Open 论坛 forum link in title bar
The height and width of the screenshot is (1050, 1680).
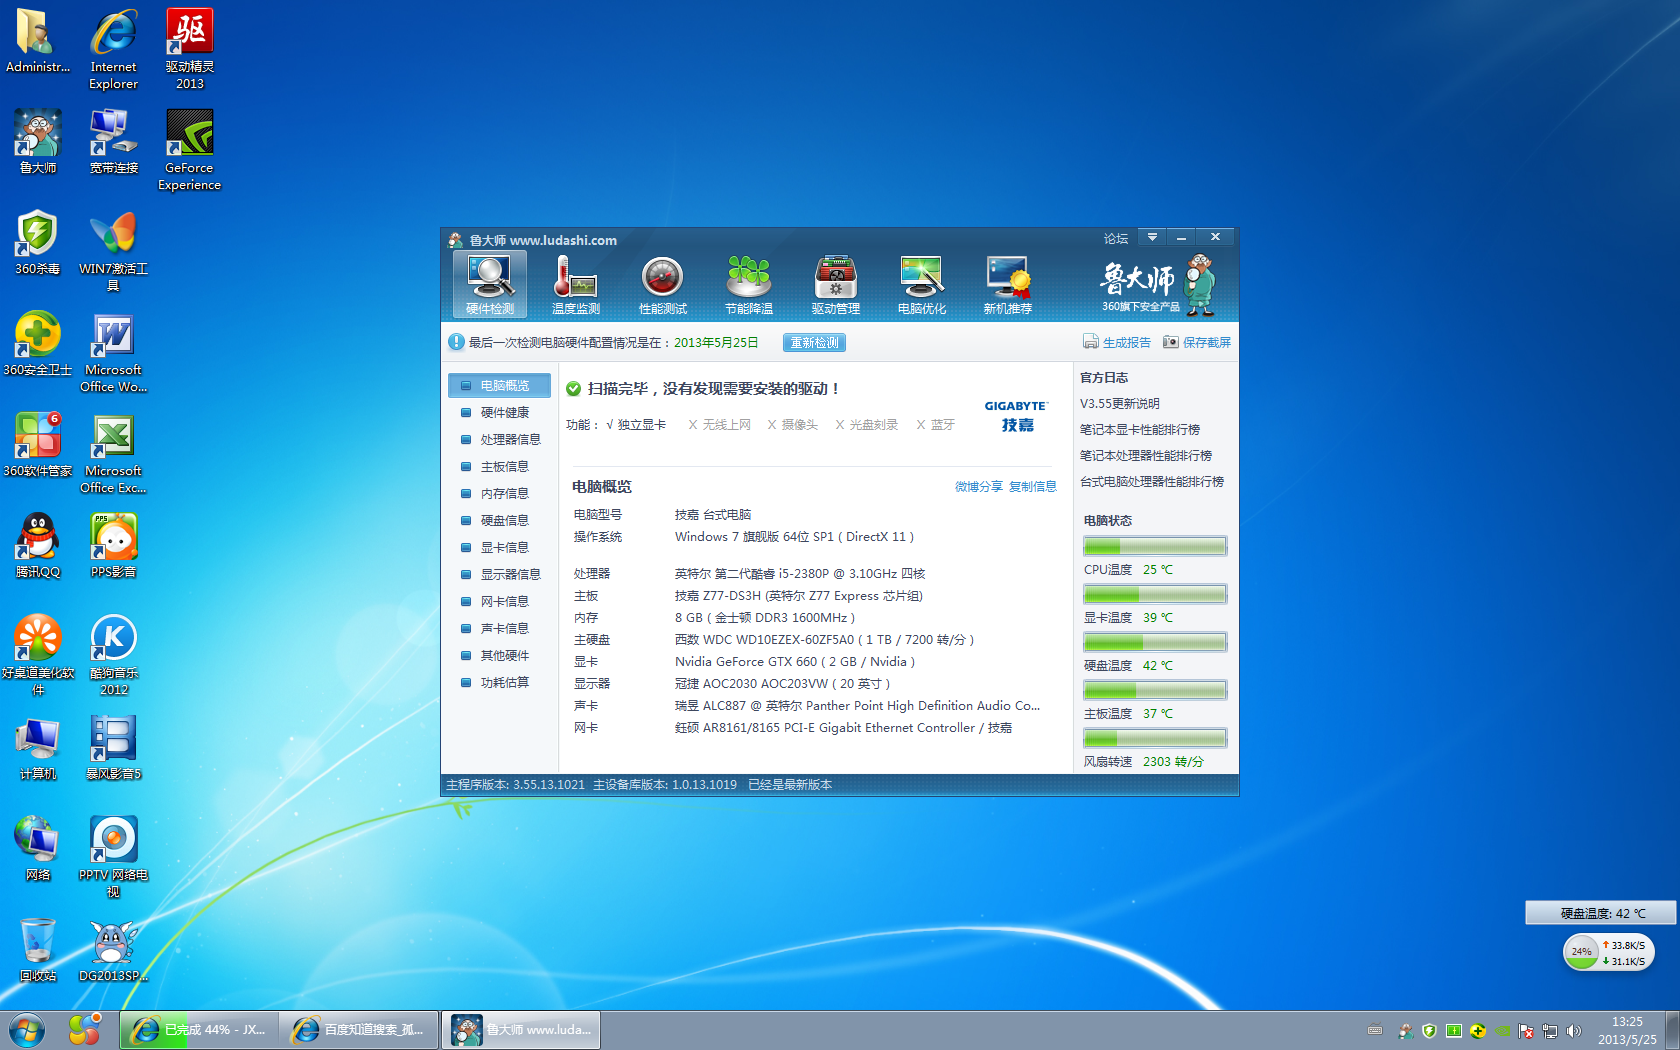[x=1115, y=238]
